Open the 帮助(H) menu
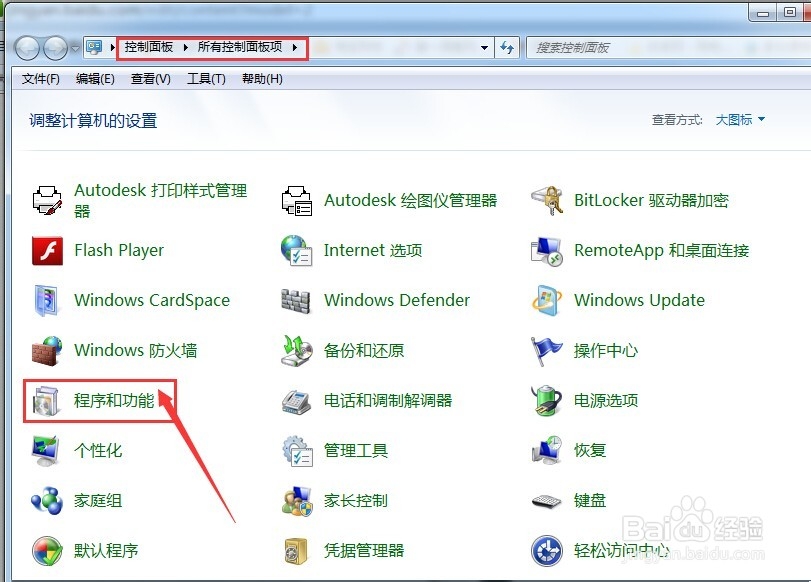 click(262, 79)
